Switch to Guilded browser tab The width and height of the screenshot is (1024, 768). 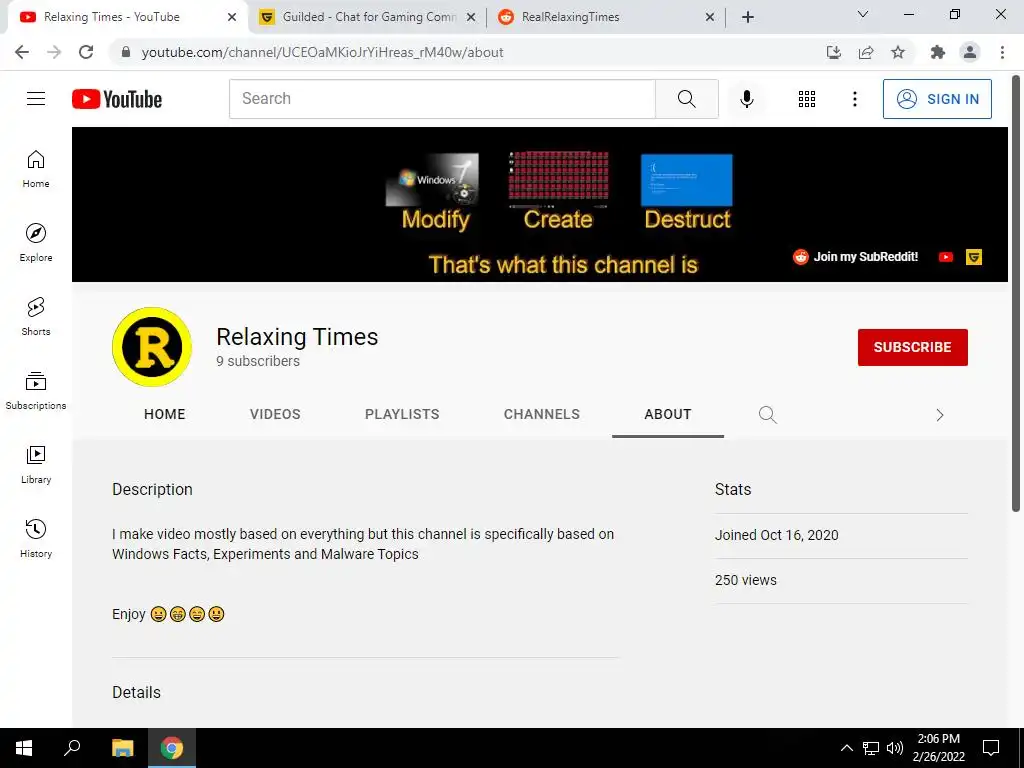coord(369,17)
